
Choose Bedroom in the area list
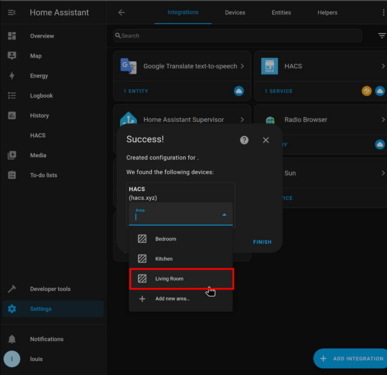181,239
